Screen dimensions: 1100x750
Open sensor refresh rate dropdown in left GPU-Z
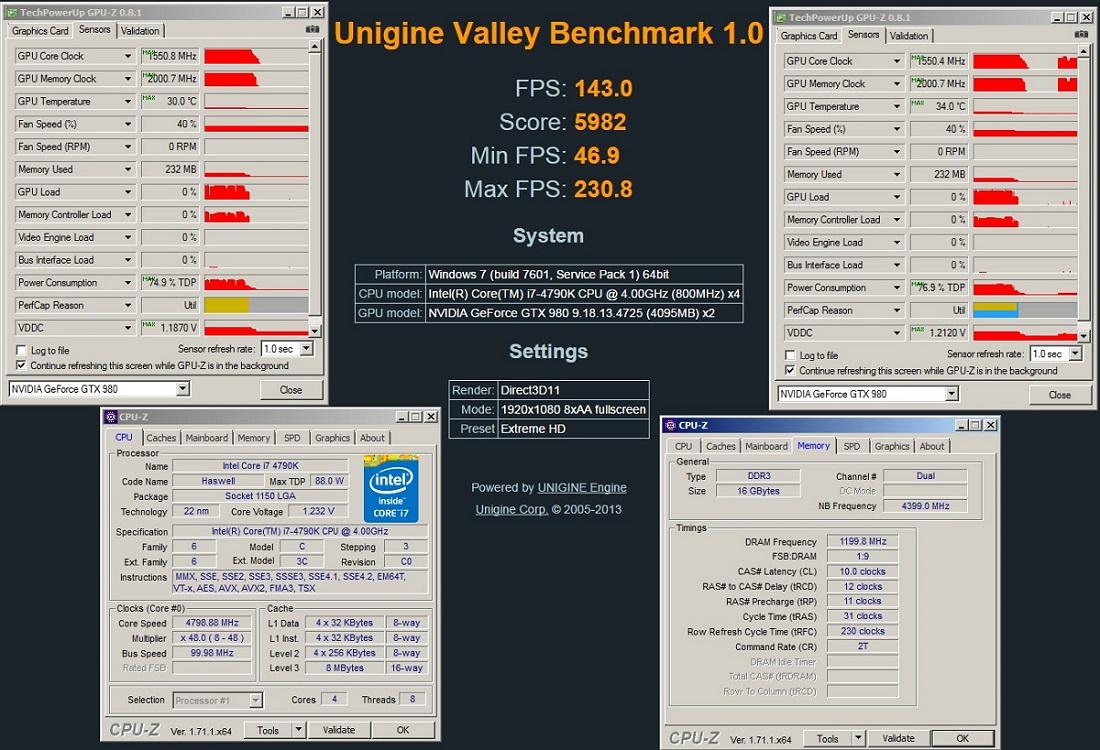[307, 349]
